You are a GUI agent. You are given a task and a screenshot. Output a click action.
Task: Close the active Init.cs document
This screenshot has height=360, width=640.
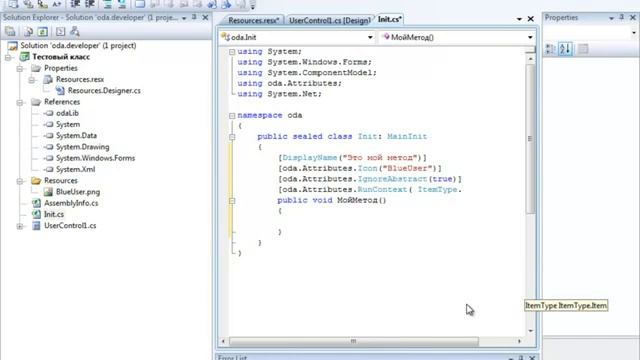pyautogui.click(x=531, y=19)
